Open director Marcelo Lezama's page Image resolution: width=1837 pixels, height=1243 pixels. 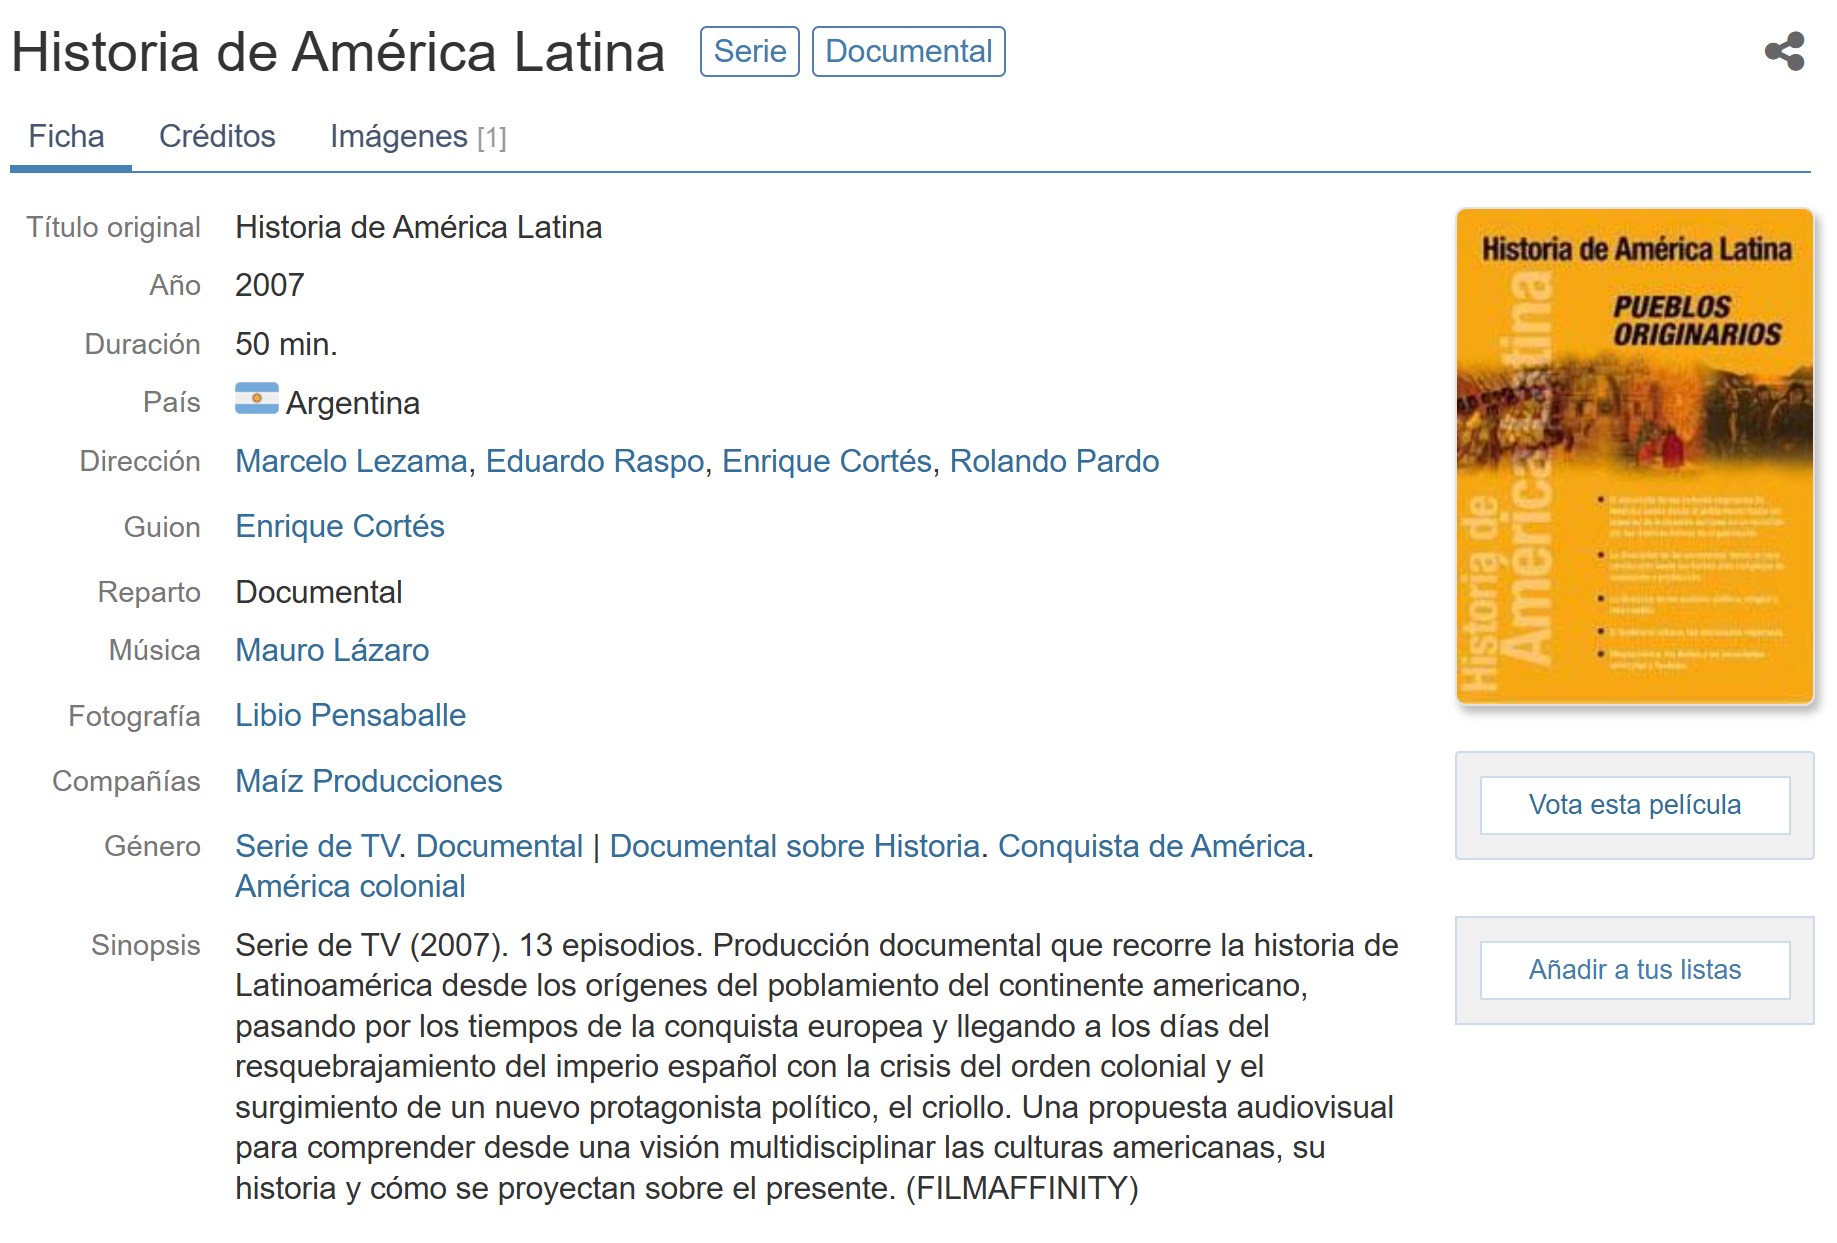tap(351, 461)
